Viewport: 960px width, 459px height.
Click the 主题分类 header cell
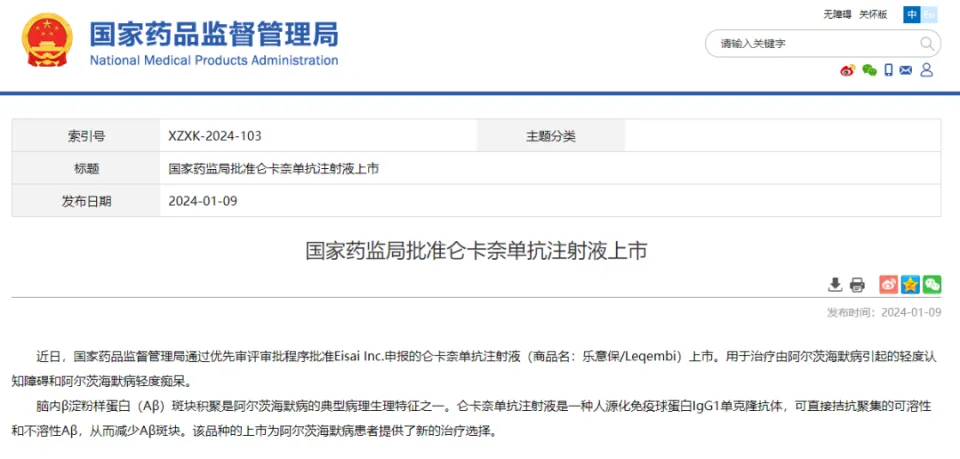coord(551,136)
